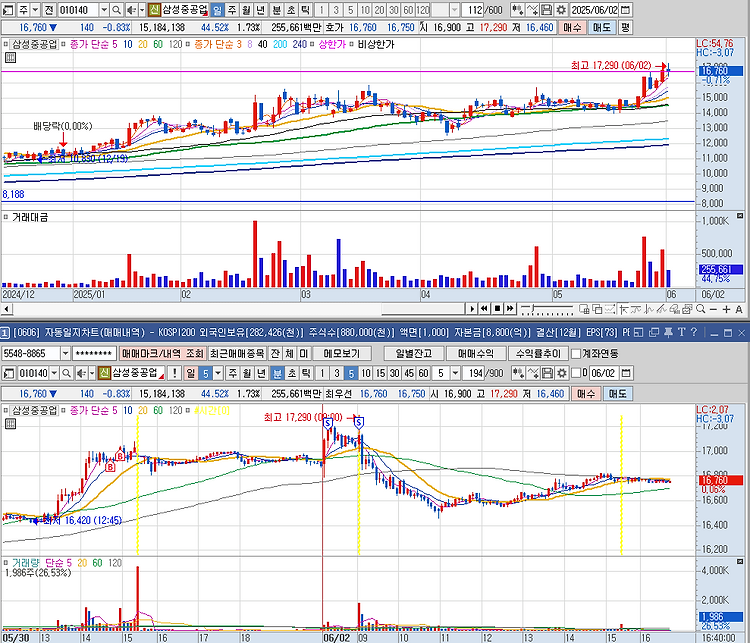Toggle 거래량 legend box in lower volume panel
This screenshot has height=643, width=750.
(x=6, y=563)
